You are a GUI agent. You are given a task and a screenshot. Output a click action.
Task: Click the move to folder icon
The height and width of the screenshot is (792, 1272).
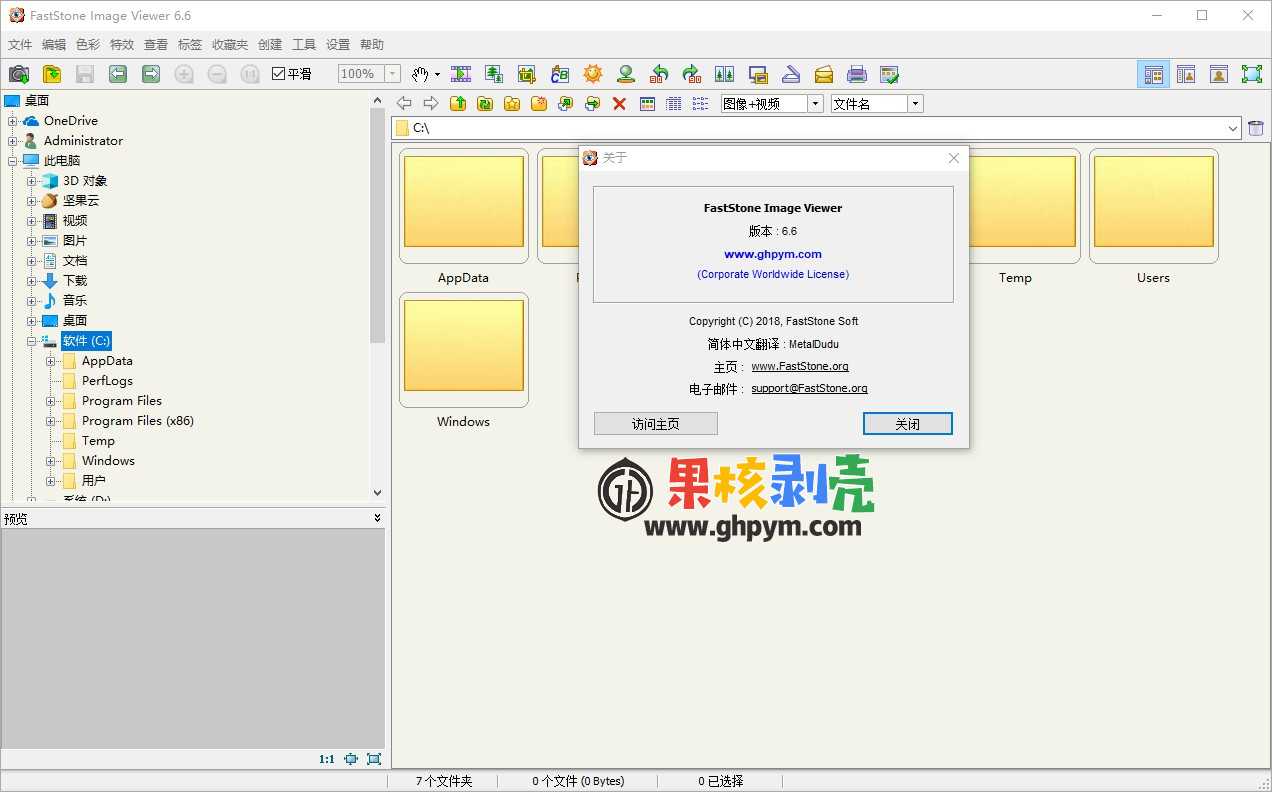[593, 104]
